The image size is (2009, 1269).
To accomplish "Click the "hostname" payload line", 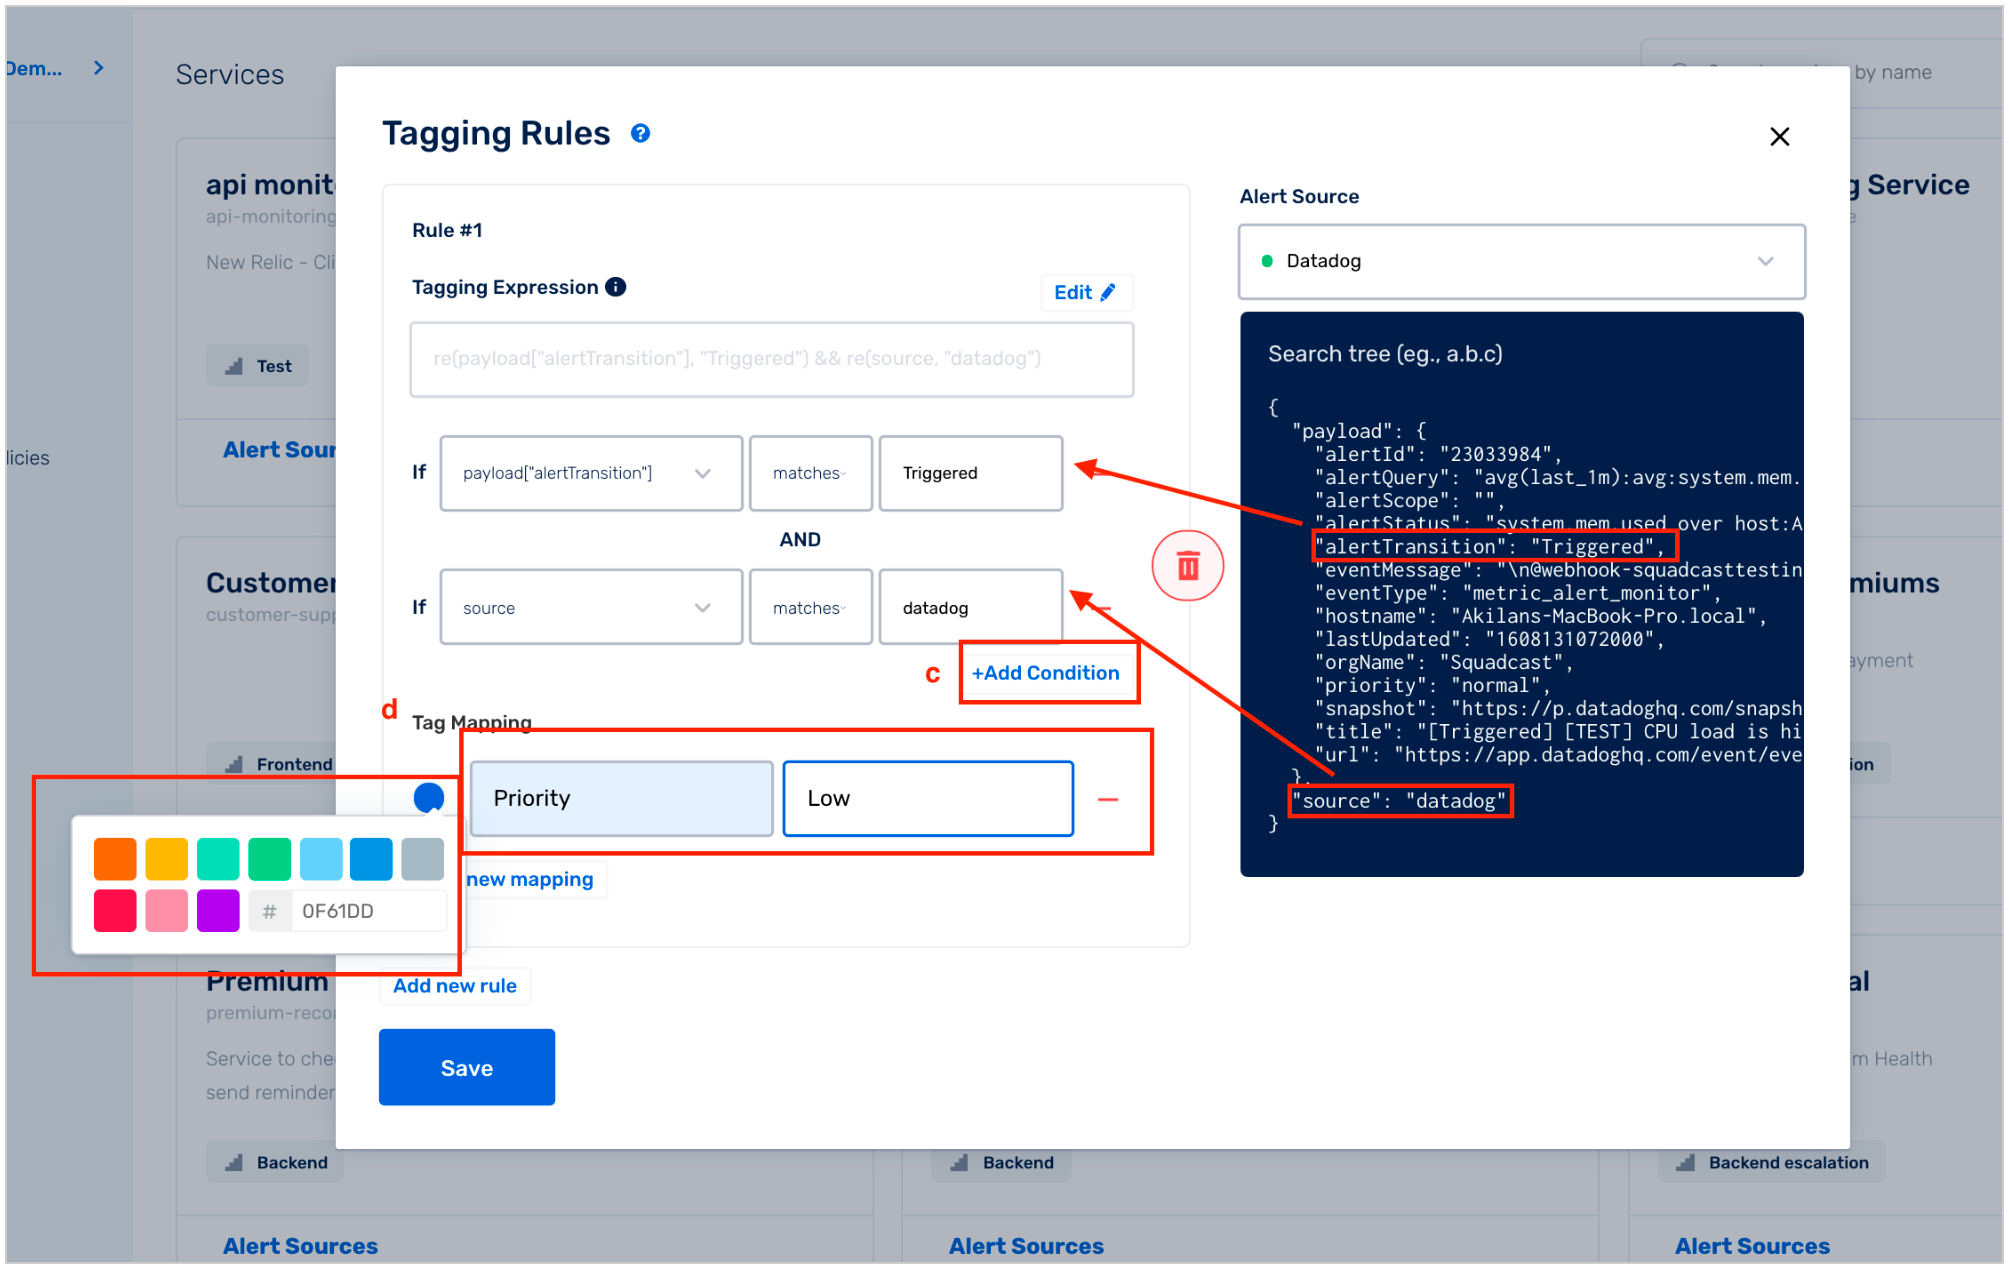I will point(1541,616).
